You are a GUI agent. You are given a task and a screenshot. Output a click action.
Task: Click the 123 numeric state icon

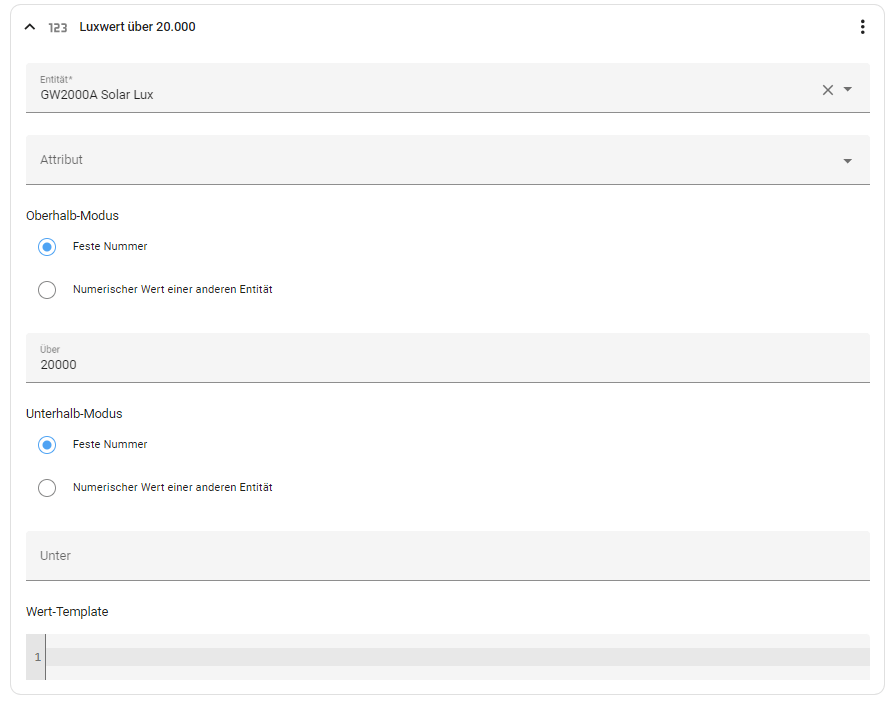click(58, 28)
